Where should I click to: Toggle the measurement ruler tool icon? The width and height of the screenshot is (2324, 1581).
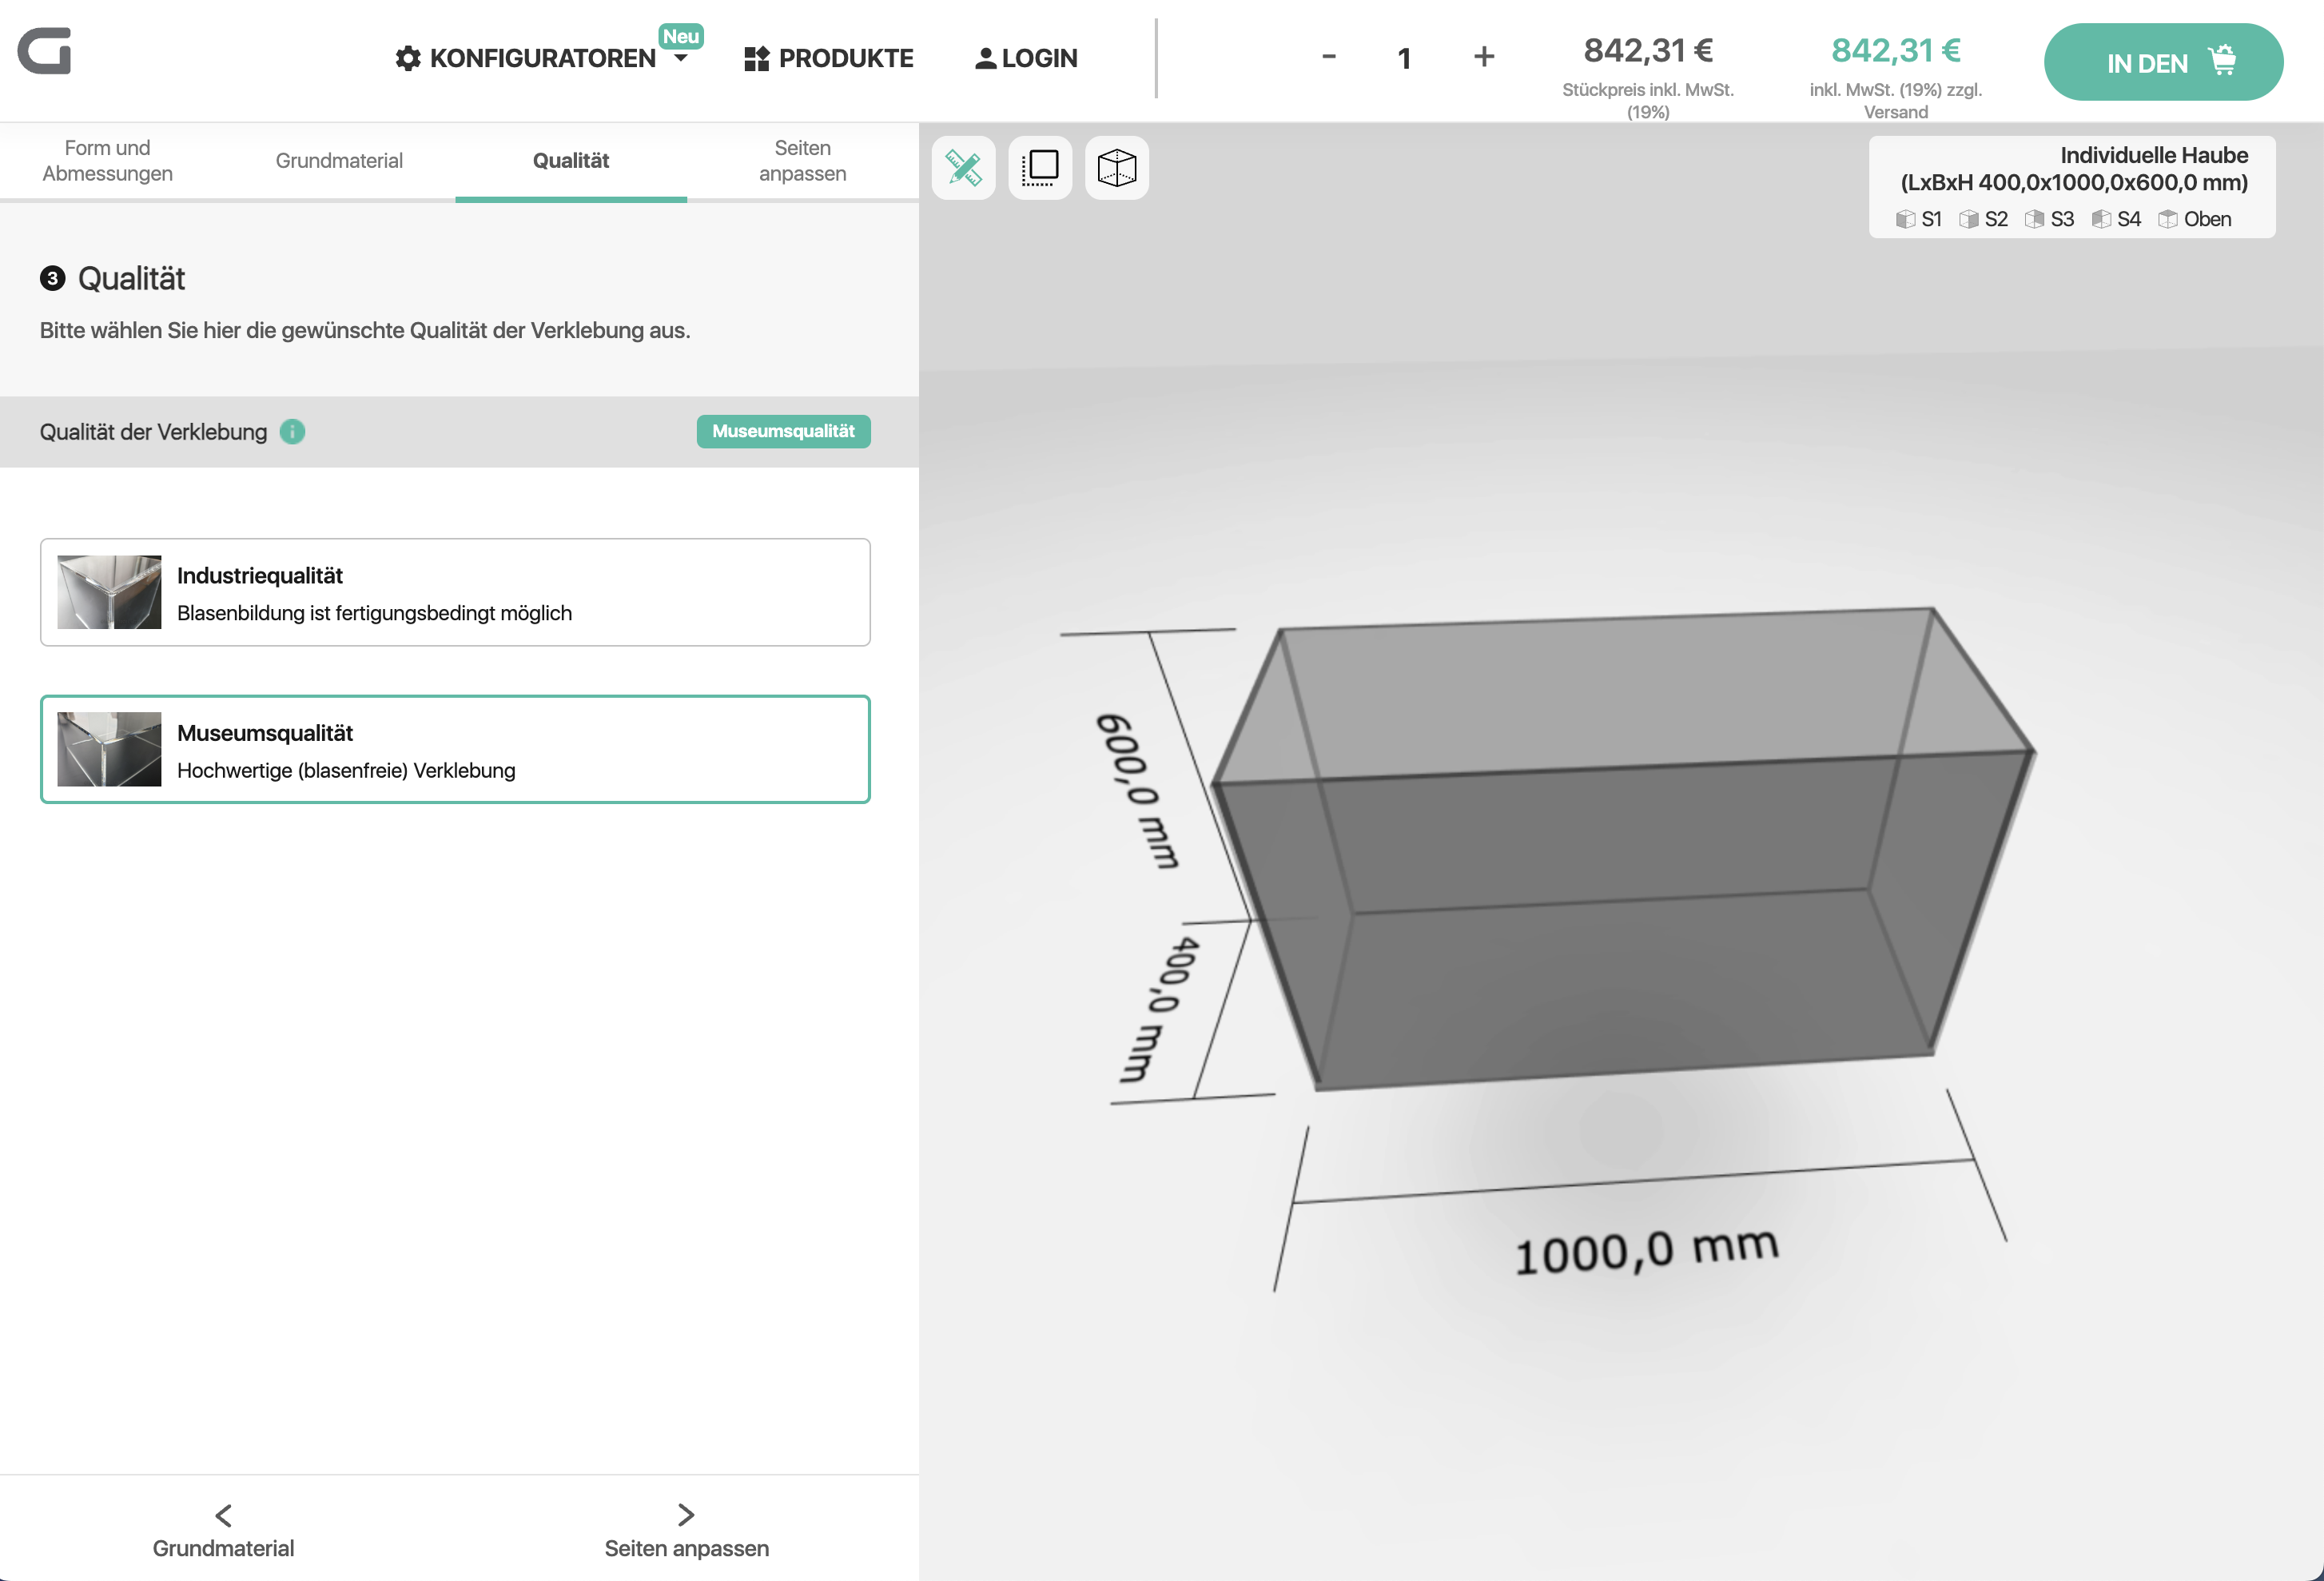[x=963, y=168]
